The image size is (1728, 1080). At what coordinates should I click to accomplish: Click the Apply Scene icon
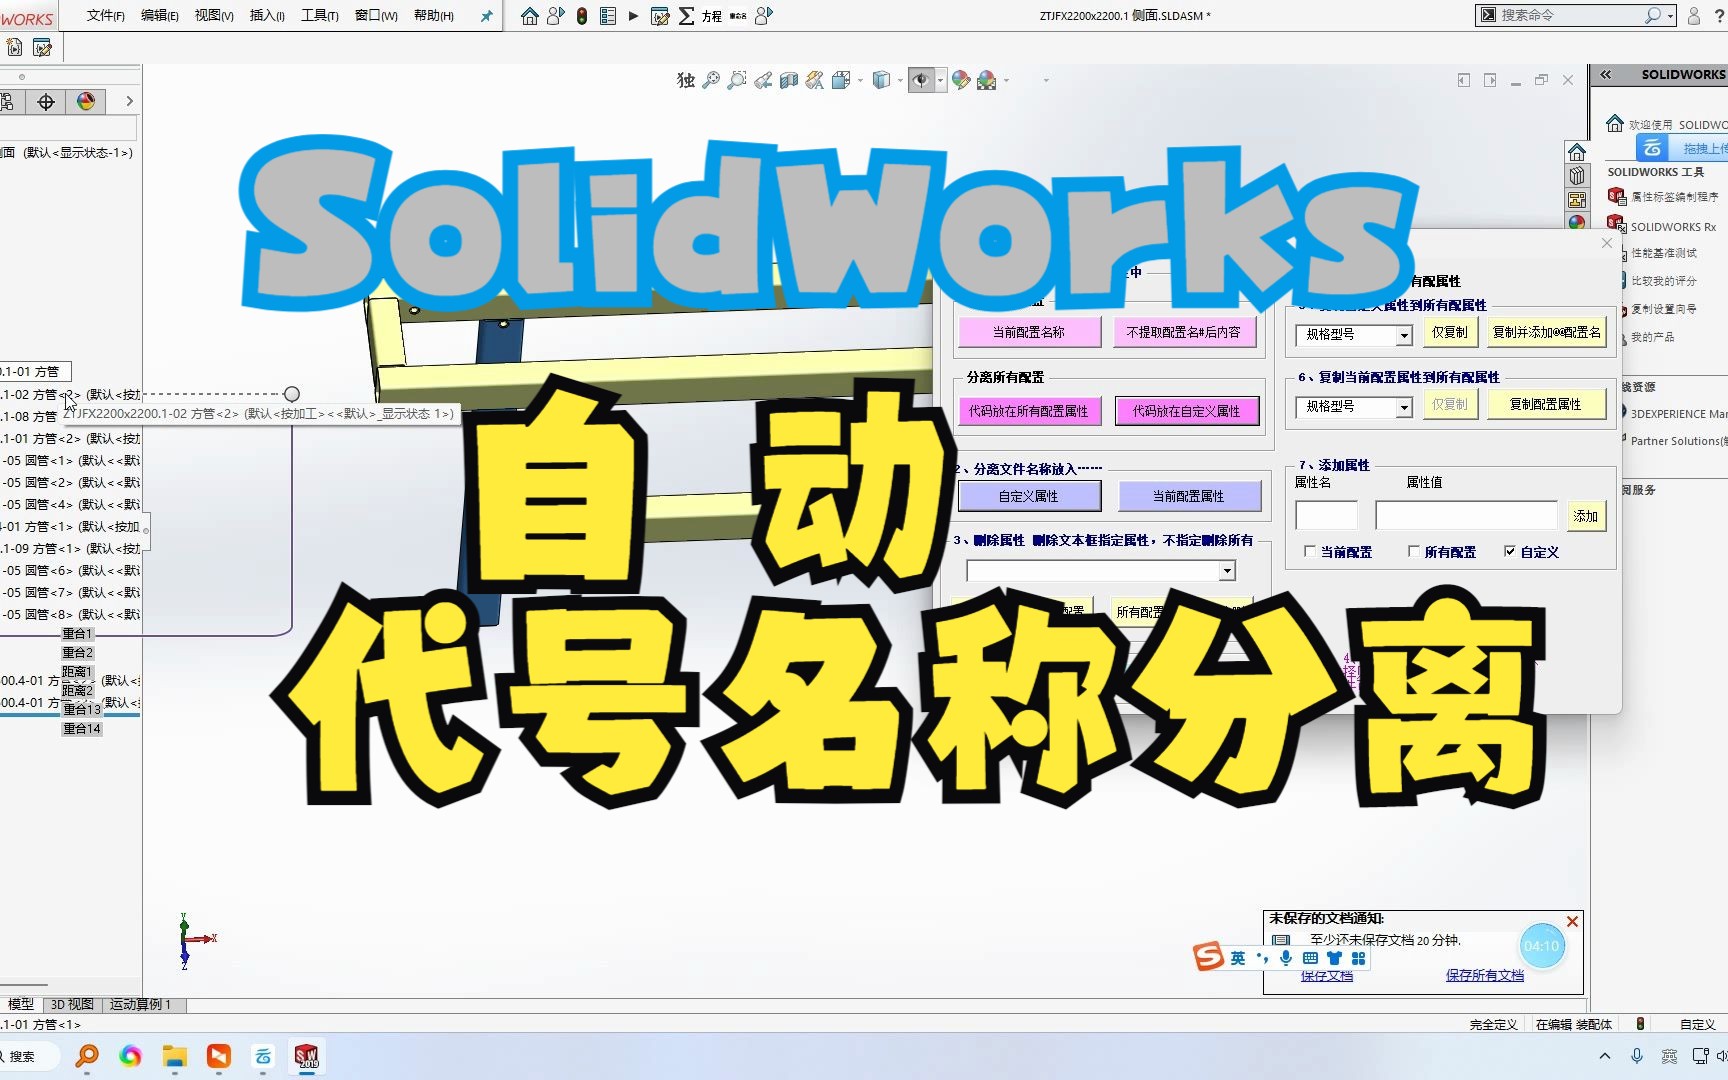click(x=987, y=80)
